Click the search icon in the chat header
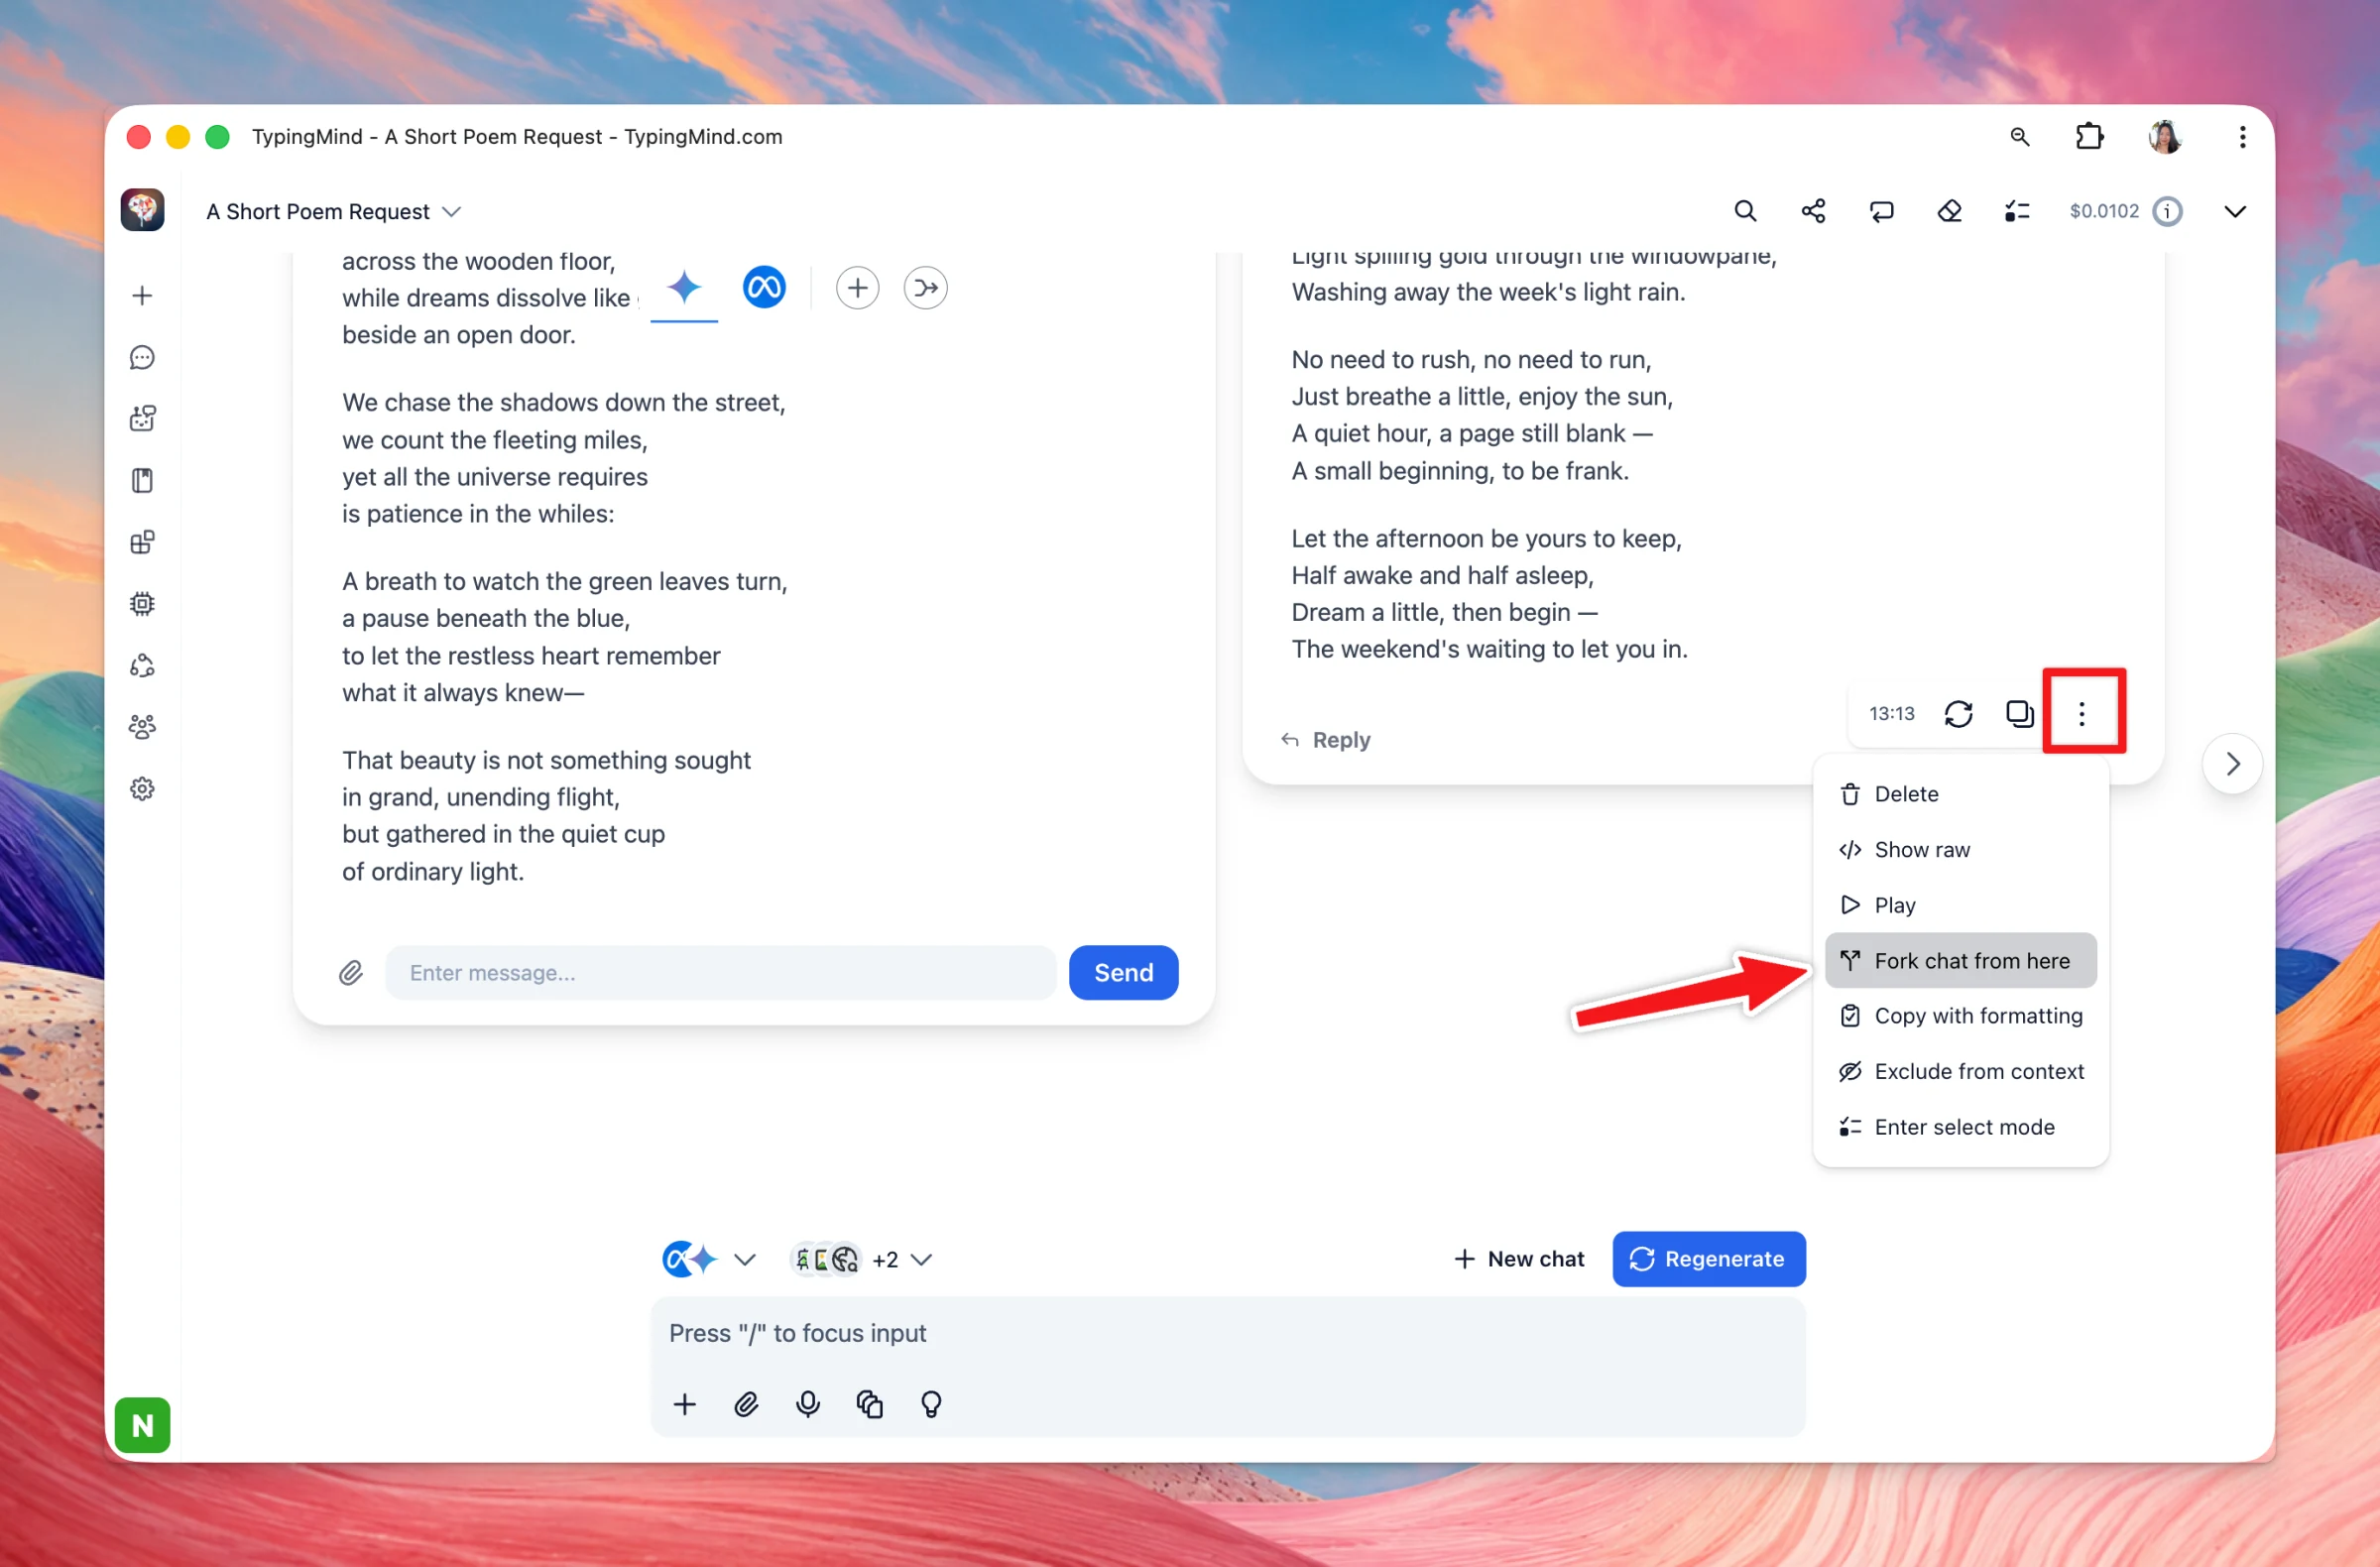This screenshot has height=1567, width=2380. [x=1745, y=211]
